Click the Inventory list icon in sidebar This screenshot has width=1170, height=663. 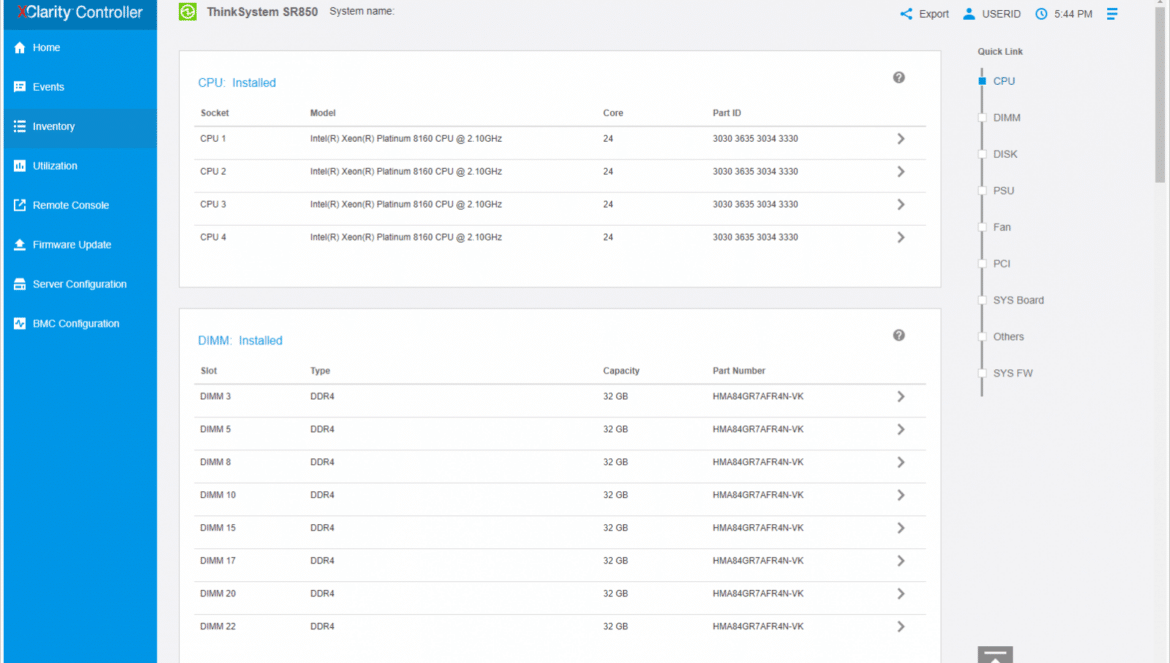19,126
